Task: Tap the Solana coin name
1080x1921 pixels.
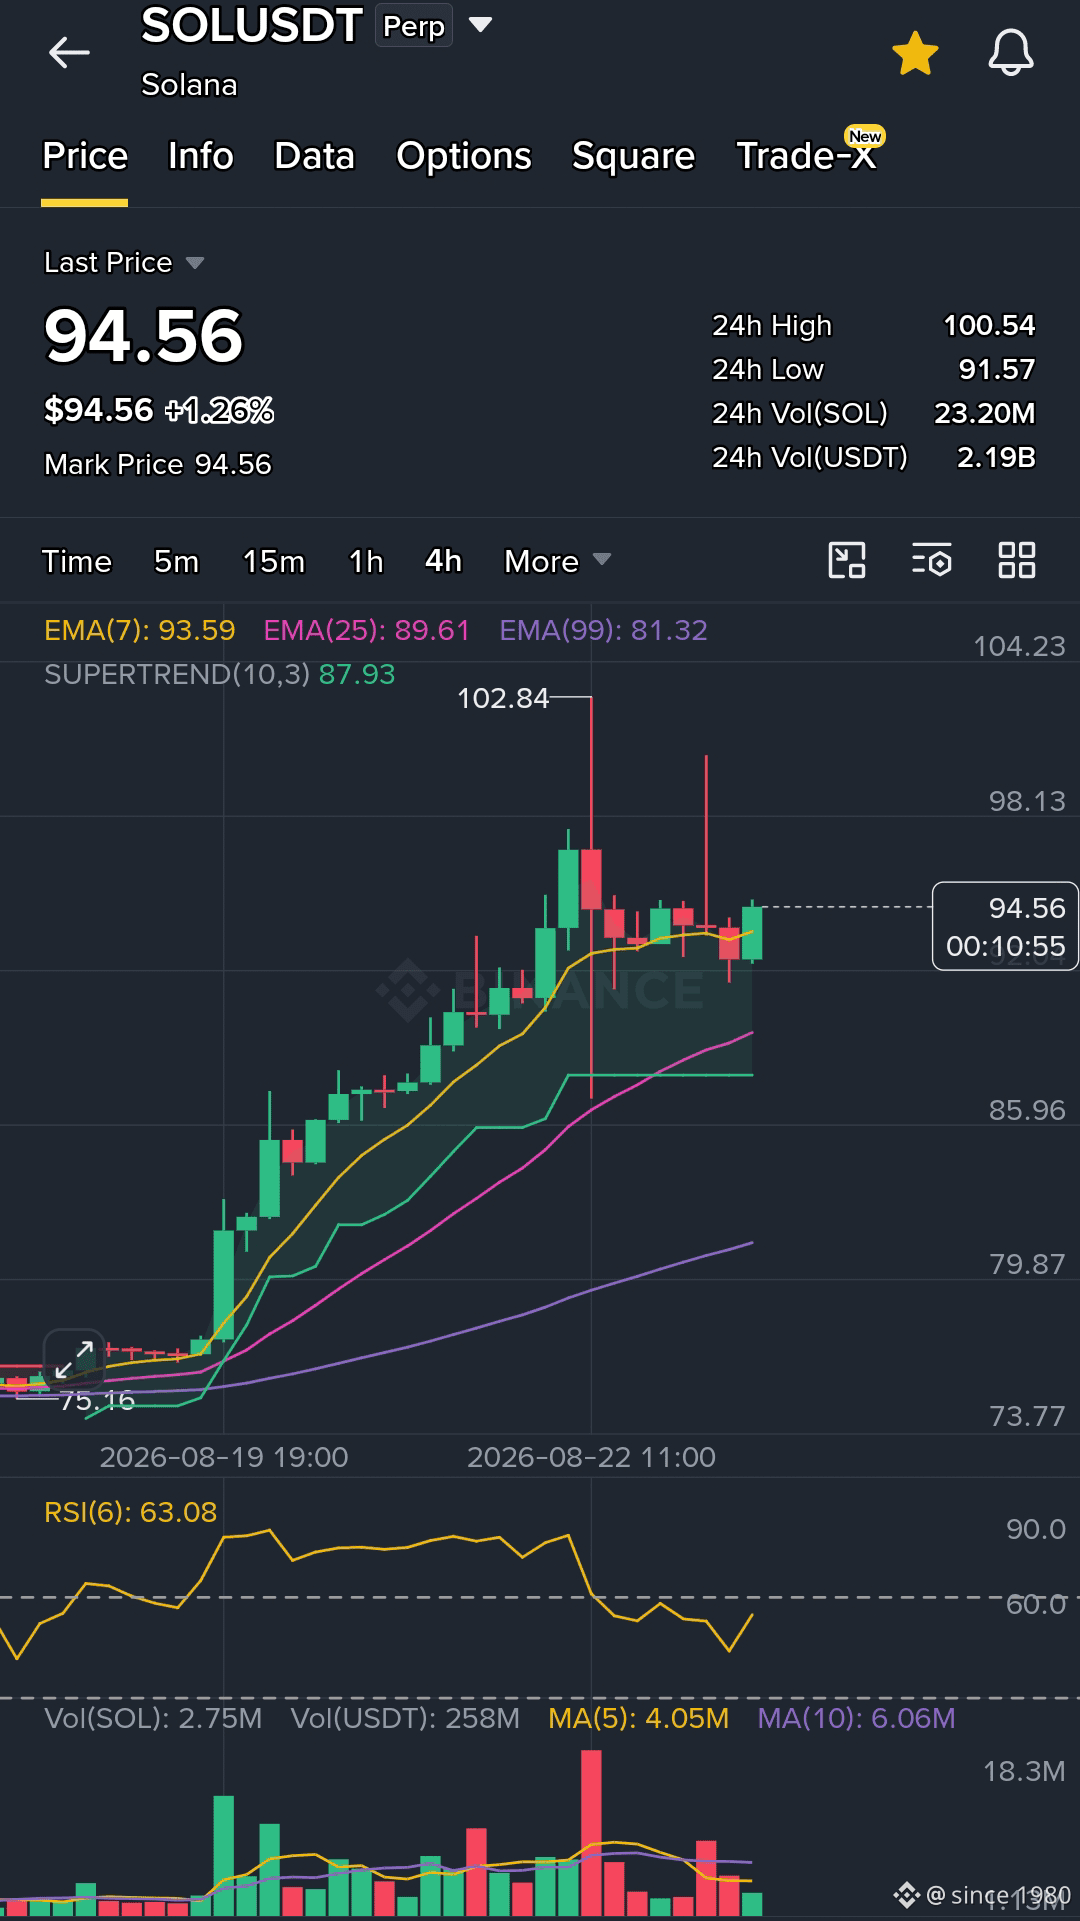Action: click(x=189, y=85)
